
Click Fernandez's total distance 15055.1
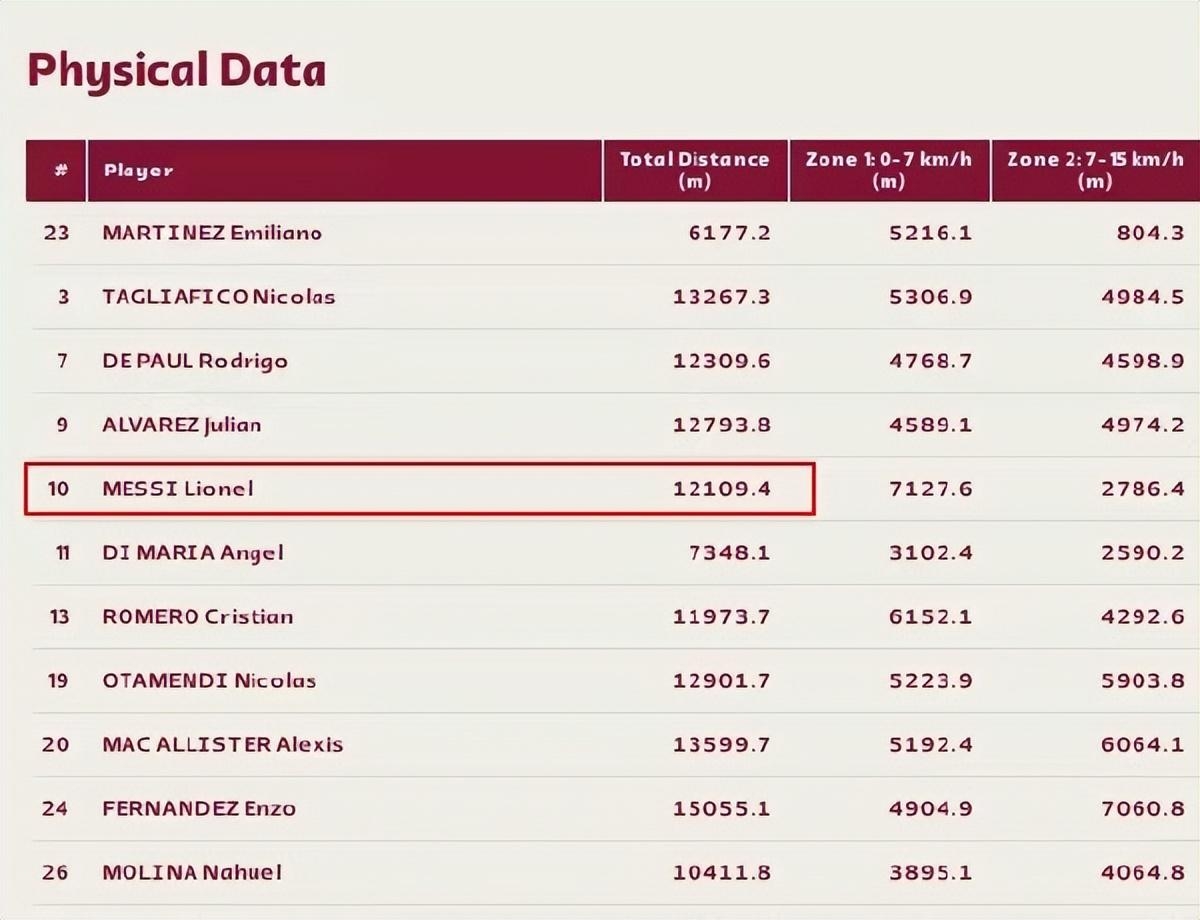(722, 809)
